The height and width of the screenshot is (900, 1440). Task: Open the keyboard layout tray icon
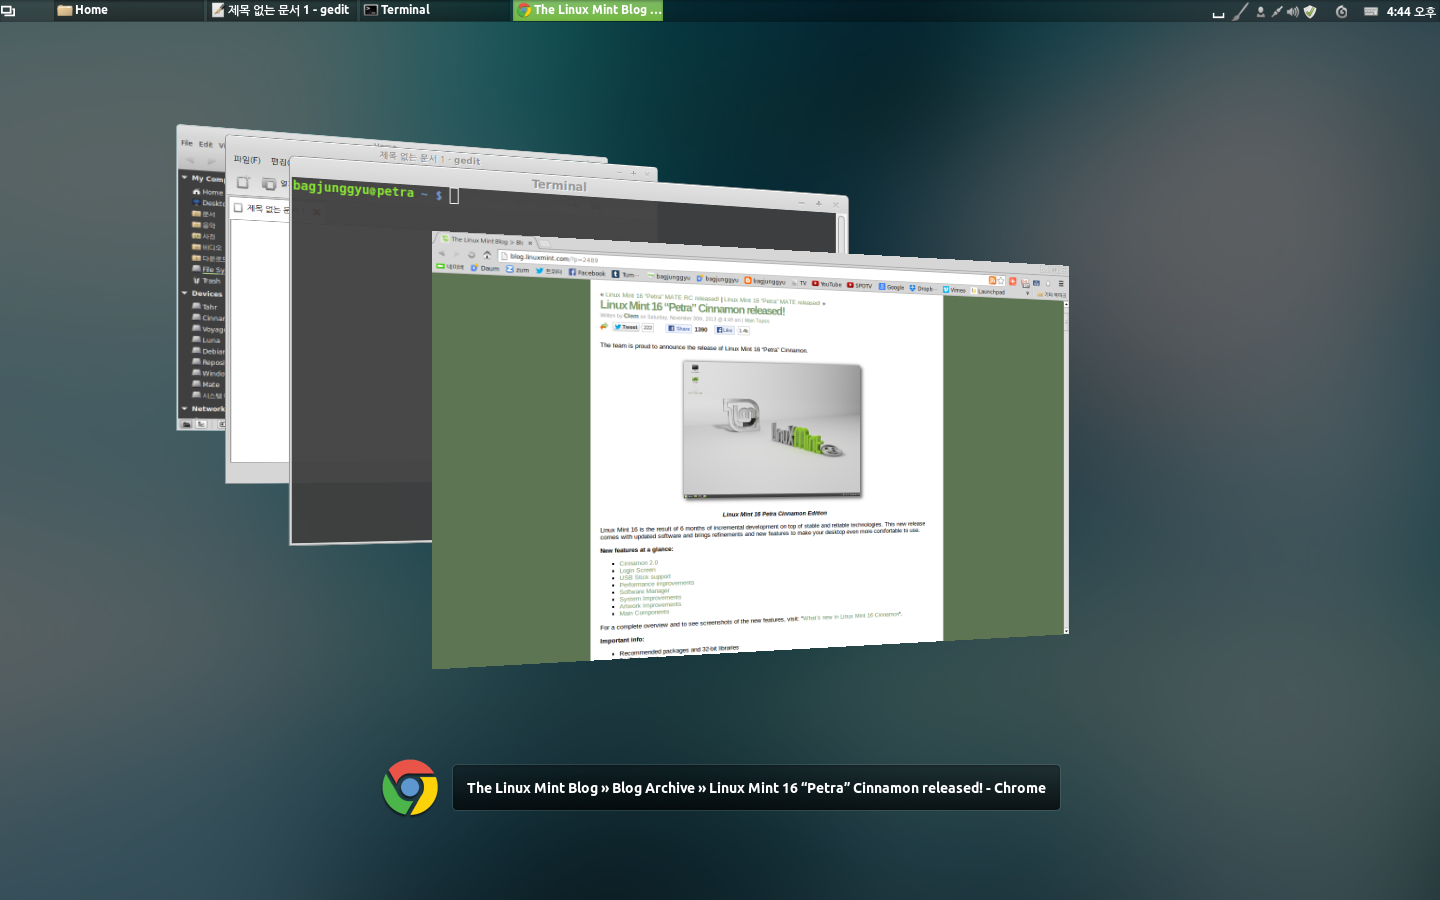pyautogui.click(x=1371, y=12)
